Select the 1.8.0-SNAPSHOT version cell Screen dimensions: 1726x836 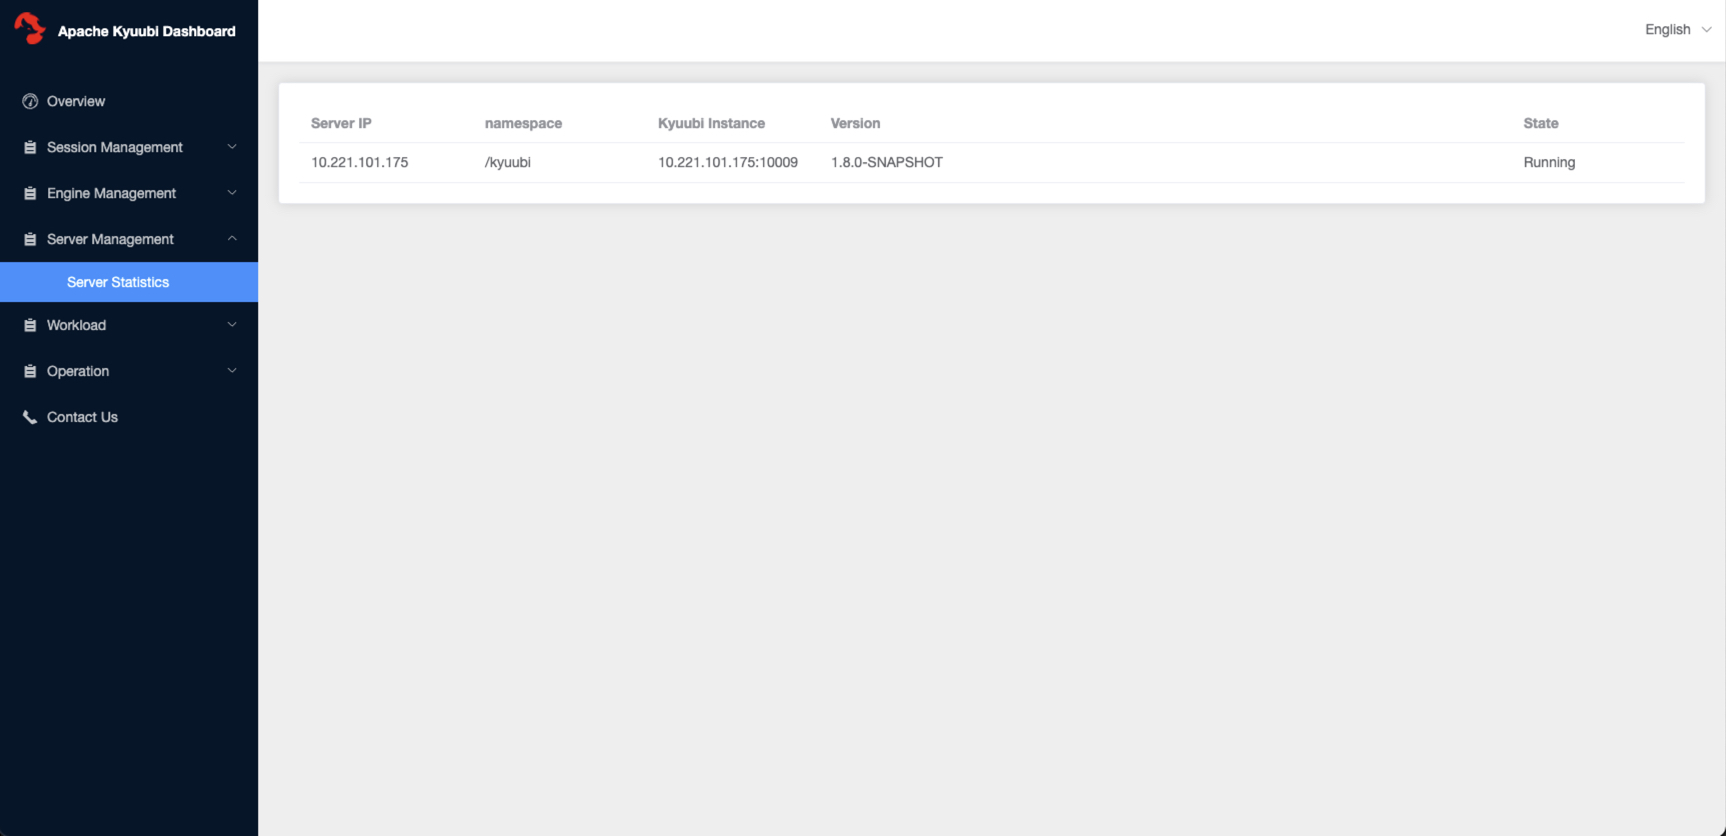[x=887, y=162]
